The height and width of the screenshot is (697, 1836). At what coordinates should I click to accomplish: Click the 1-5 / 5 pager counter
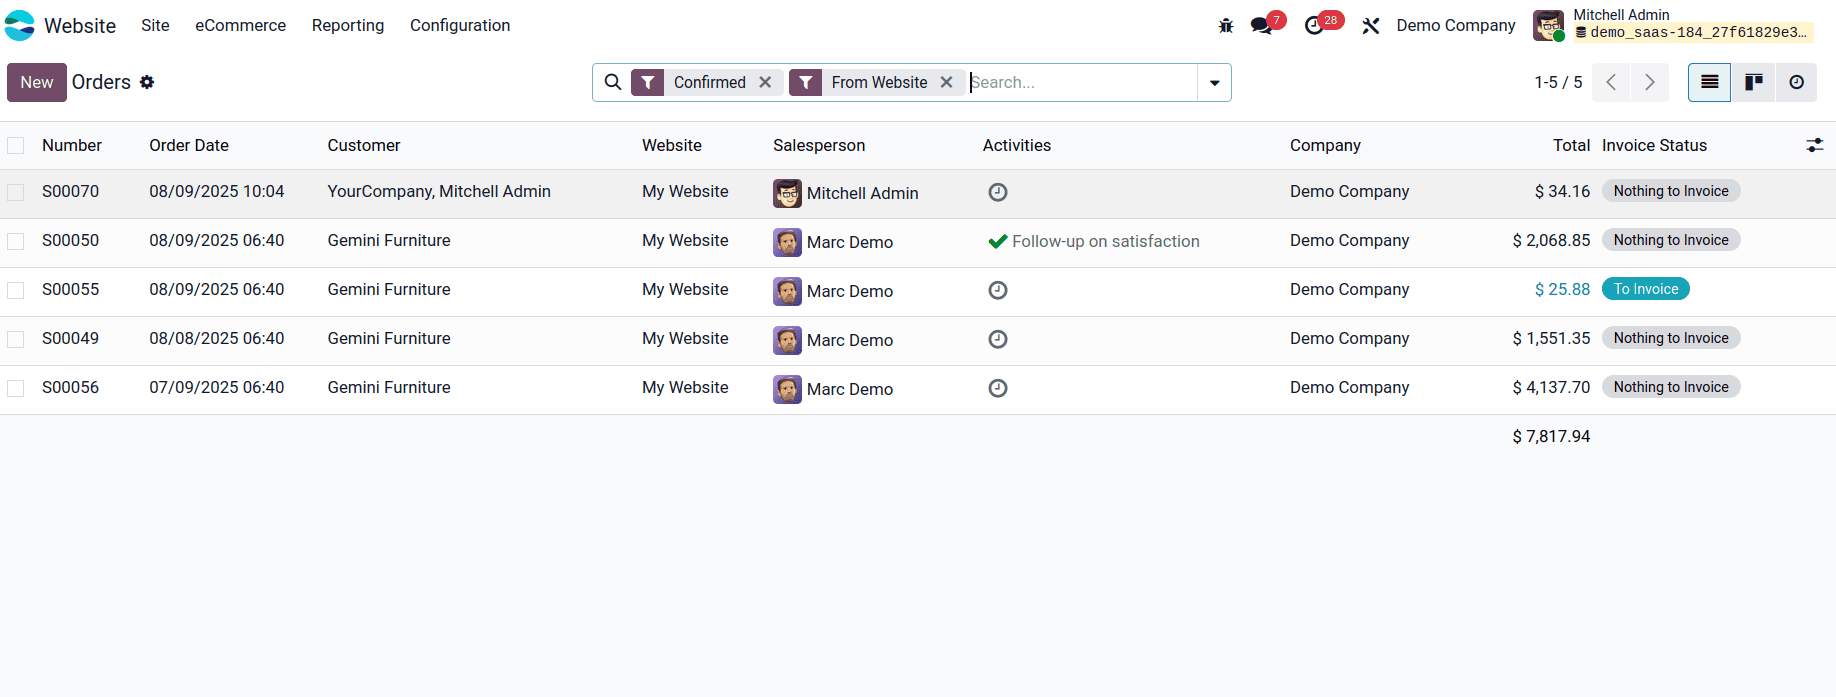[1558, 82]
